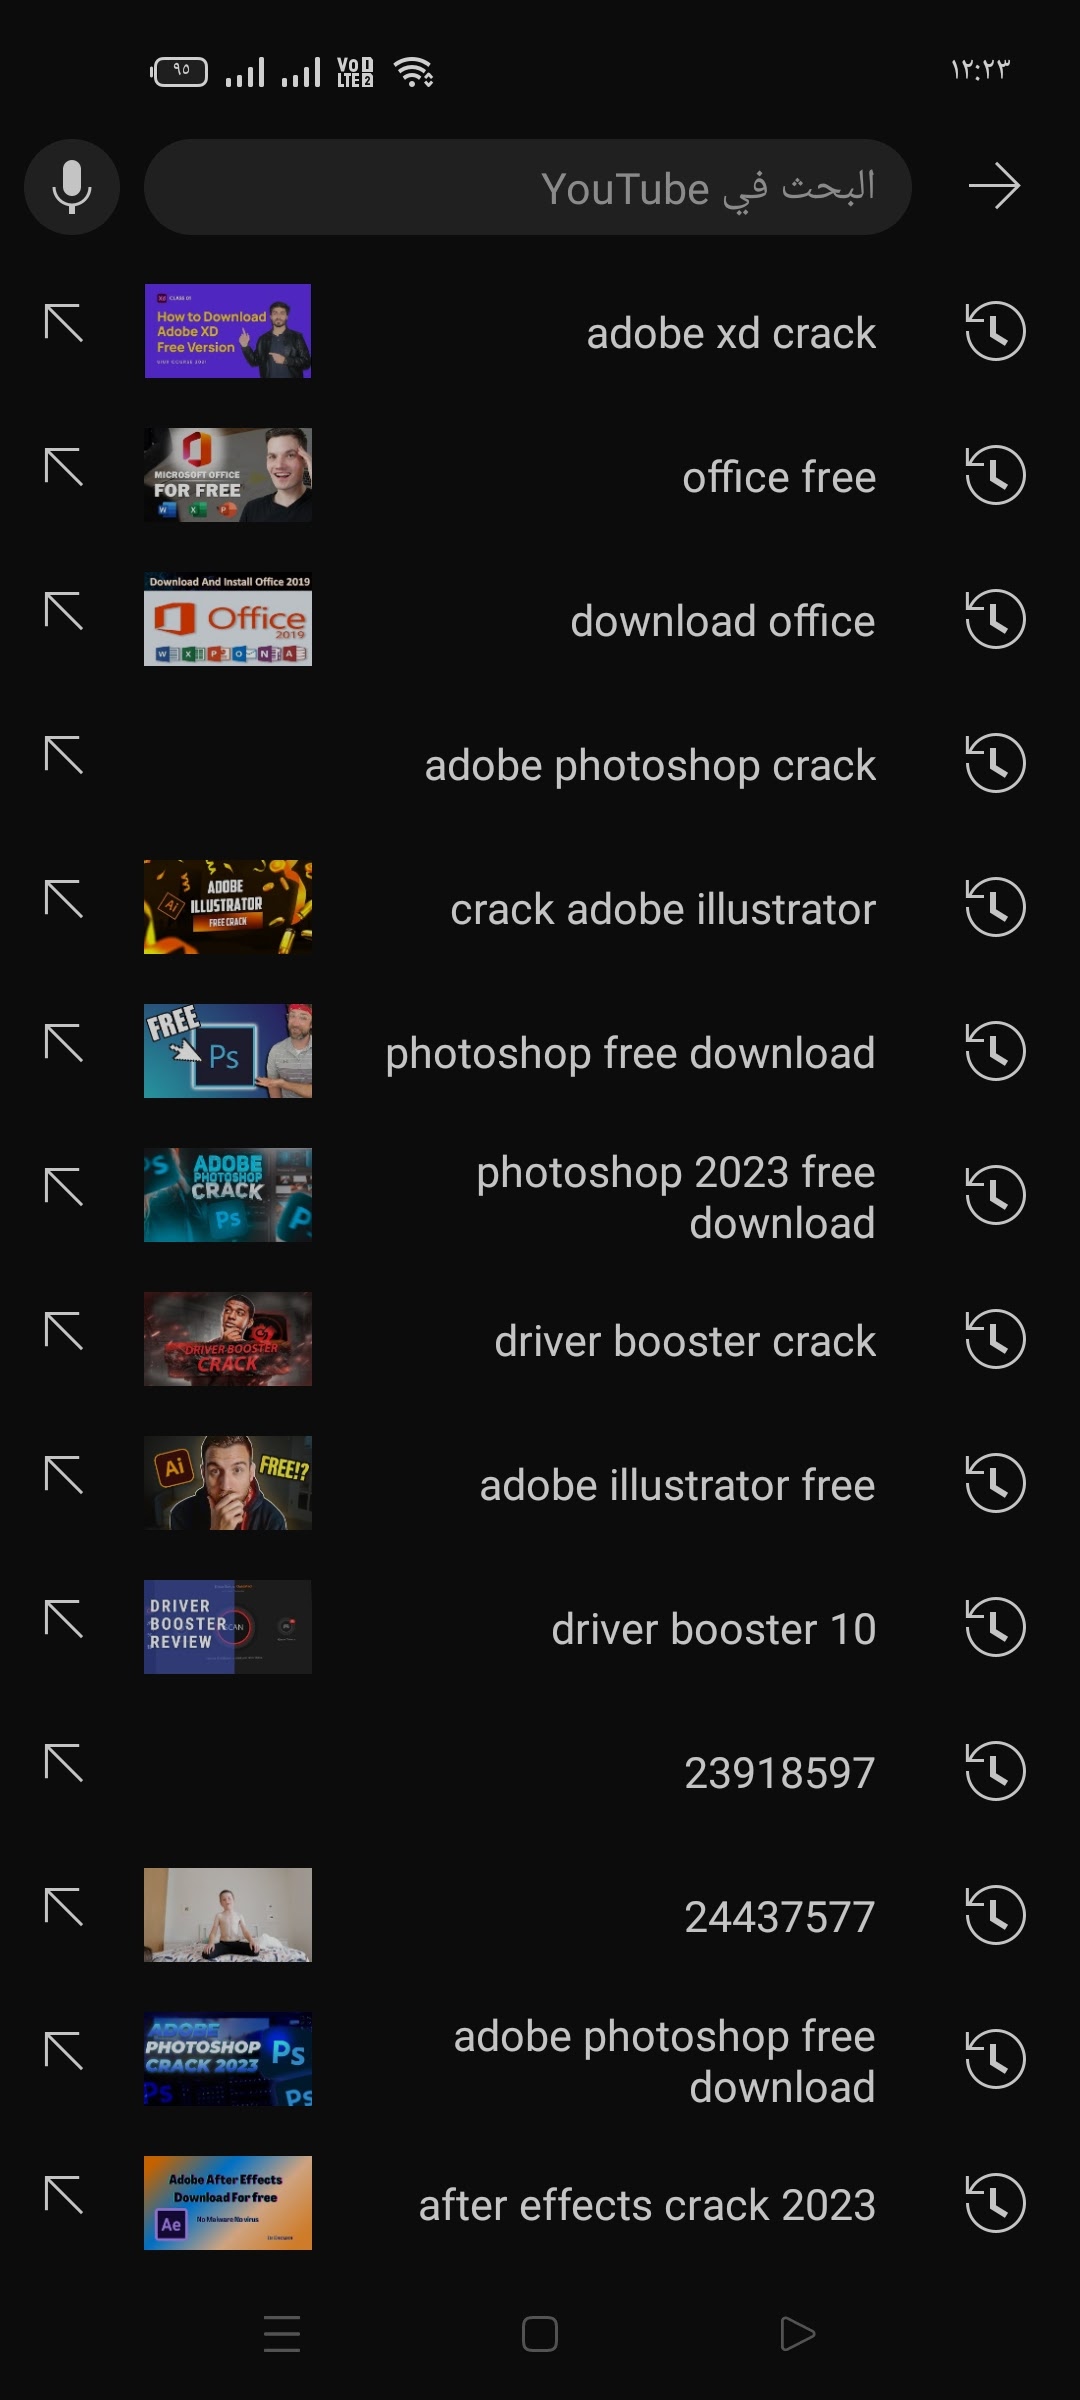Search for 'adobe illustrator free' suggestion
This screenshot has width=1080, height=2400.
click(x=677, y=1485)
